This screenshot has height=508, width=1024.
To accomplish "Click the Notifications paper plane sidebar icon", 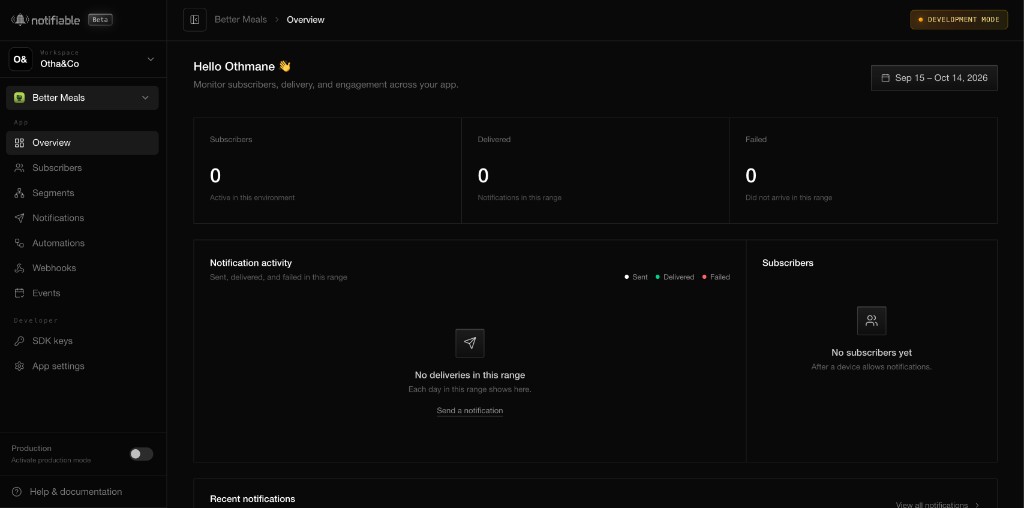I will pyautogui.click(x=20, y=218).
